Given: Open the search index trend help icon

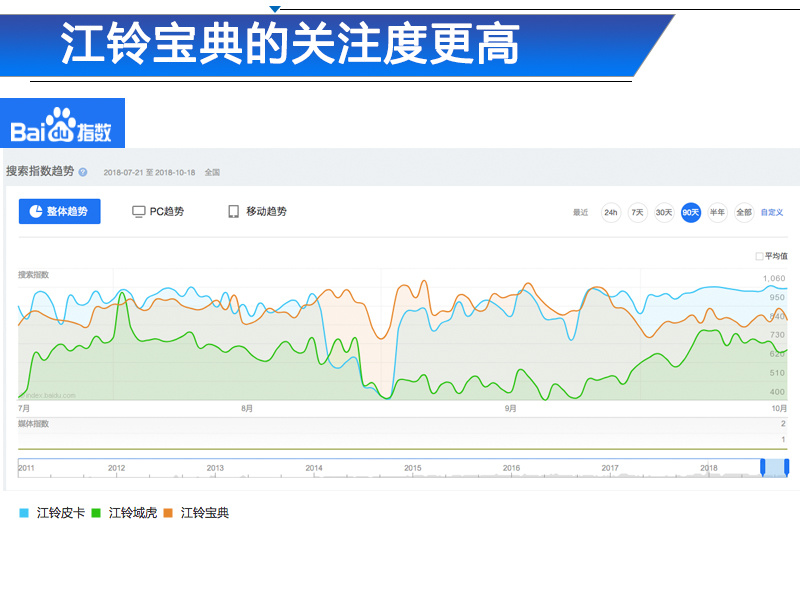Looking at the screenshot, I should (83, 172).
